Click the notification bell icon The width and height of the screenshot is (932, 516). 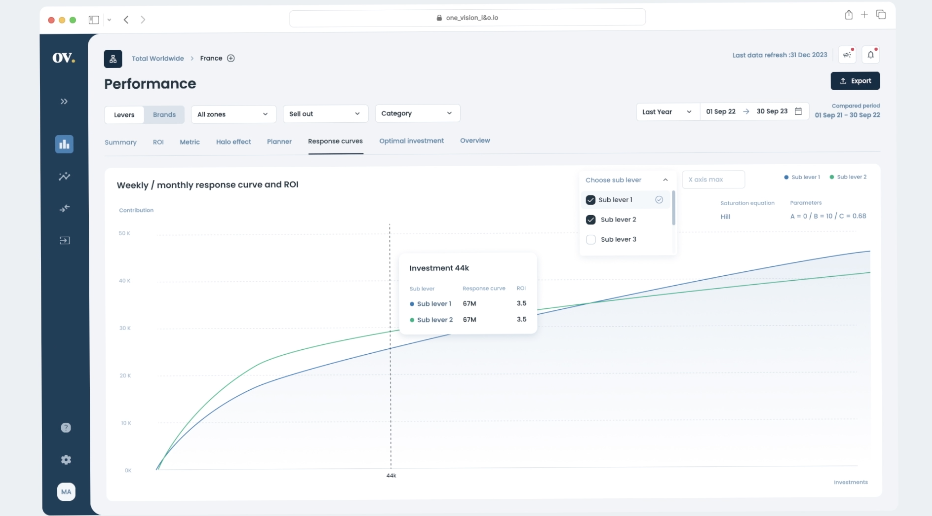pos(870,55)
